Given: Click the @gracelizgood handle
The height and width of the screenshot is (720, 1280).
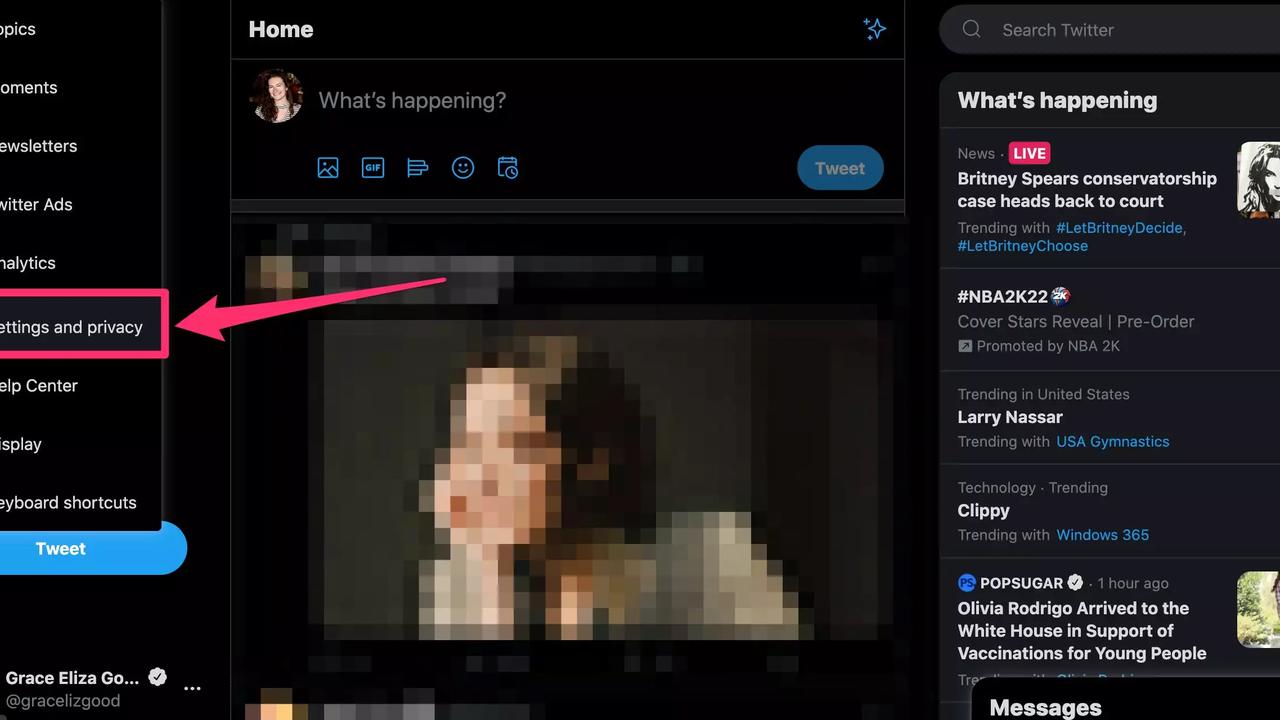Looking at the screenshot, I should tap(62, 700).
